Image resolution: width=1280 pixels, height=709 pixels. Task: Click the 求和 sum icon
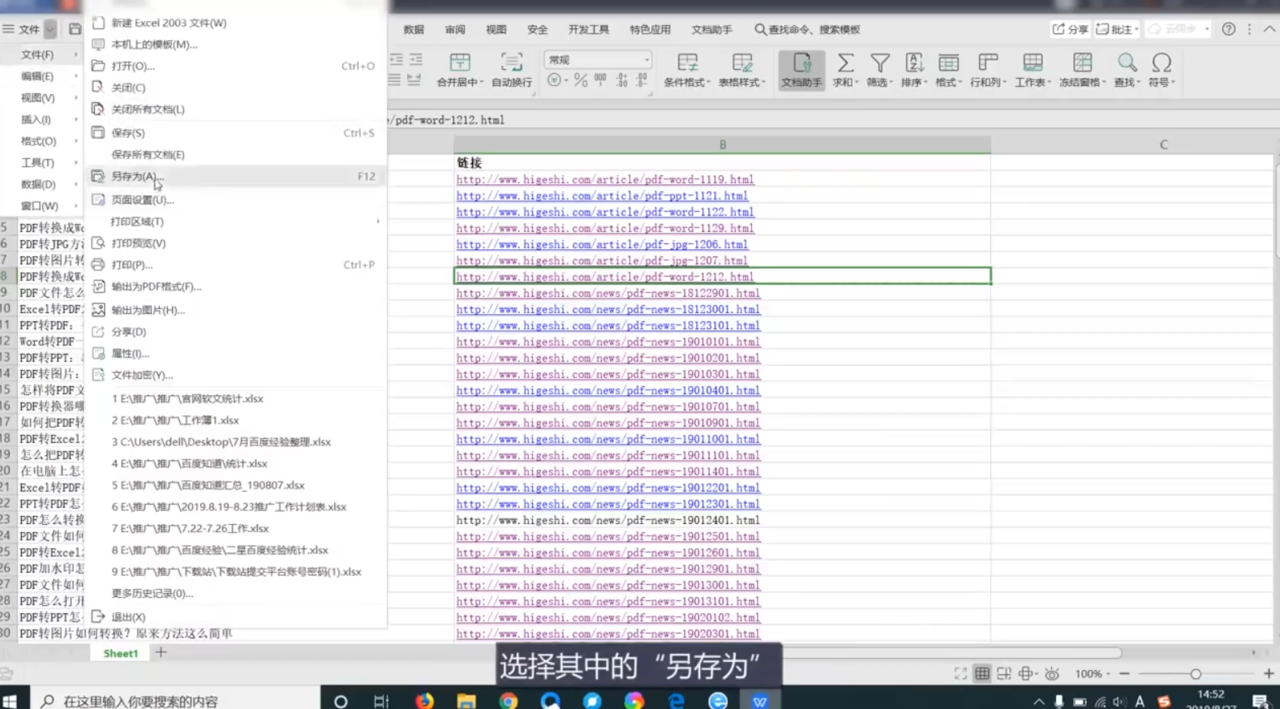[x=845, y=63]
